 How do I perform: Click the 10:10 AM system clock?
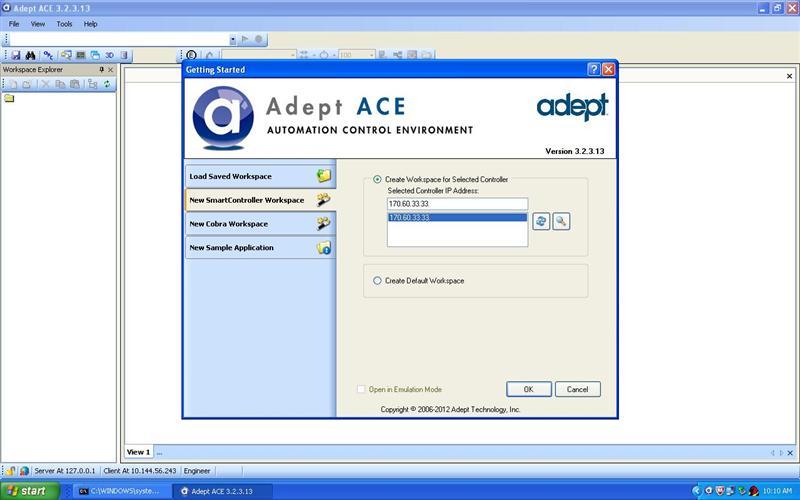point(778,491)
